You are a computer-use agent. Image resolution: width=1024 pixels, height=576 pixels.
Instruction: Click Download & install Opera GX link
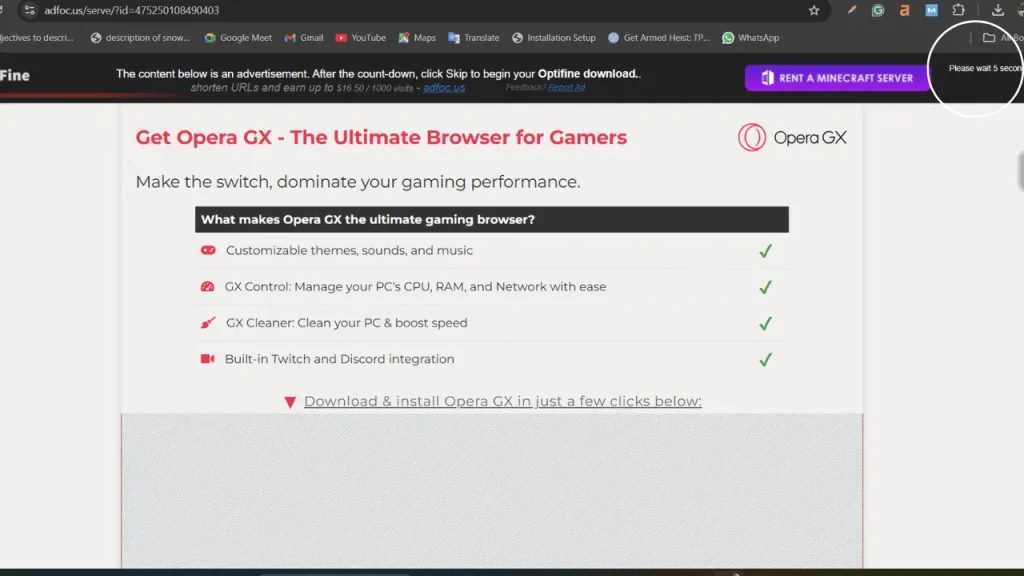coord(503,401)
